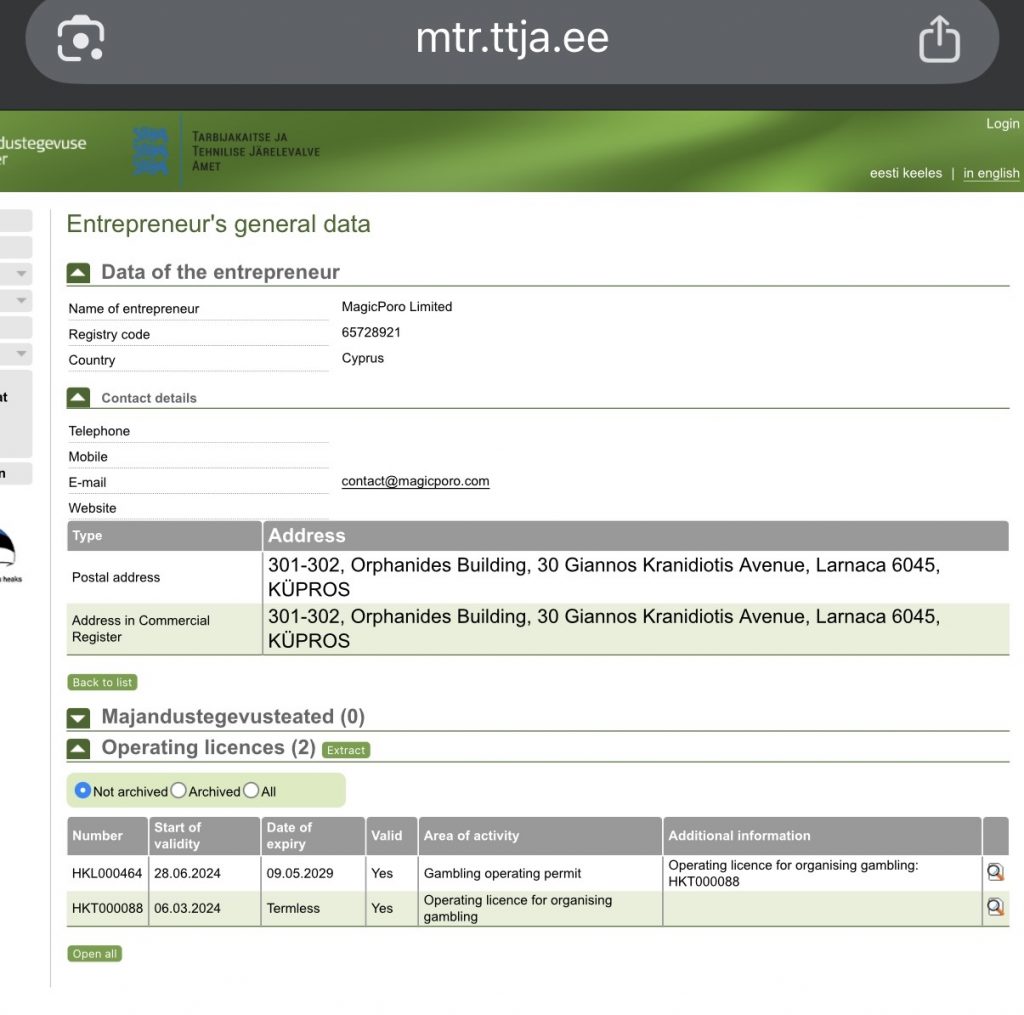This screenshot has height=1015, width=1024.
Task: Click the Date of expiry column header
Action: point(313,835)
